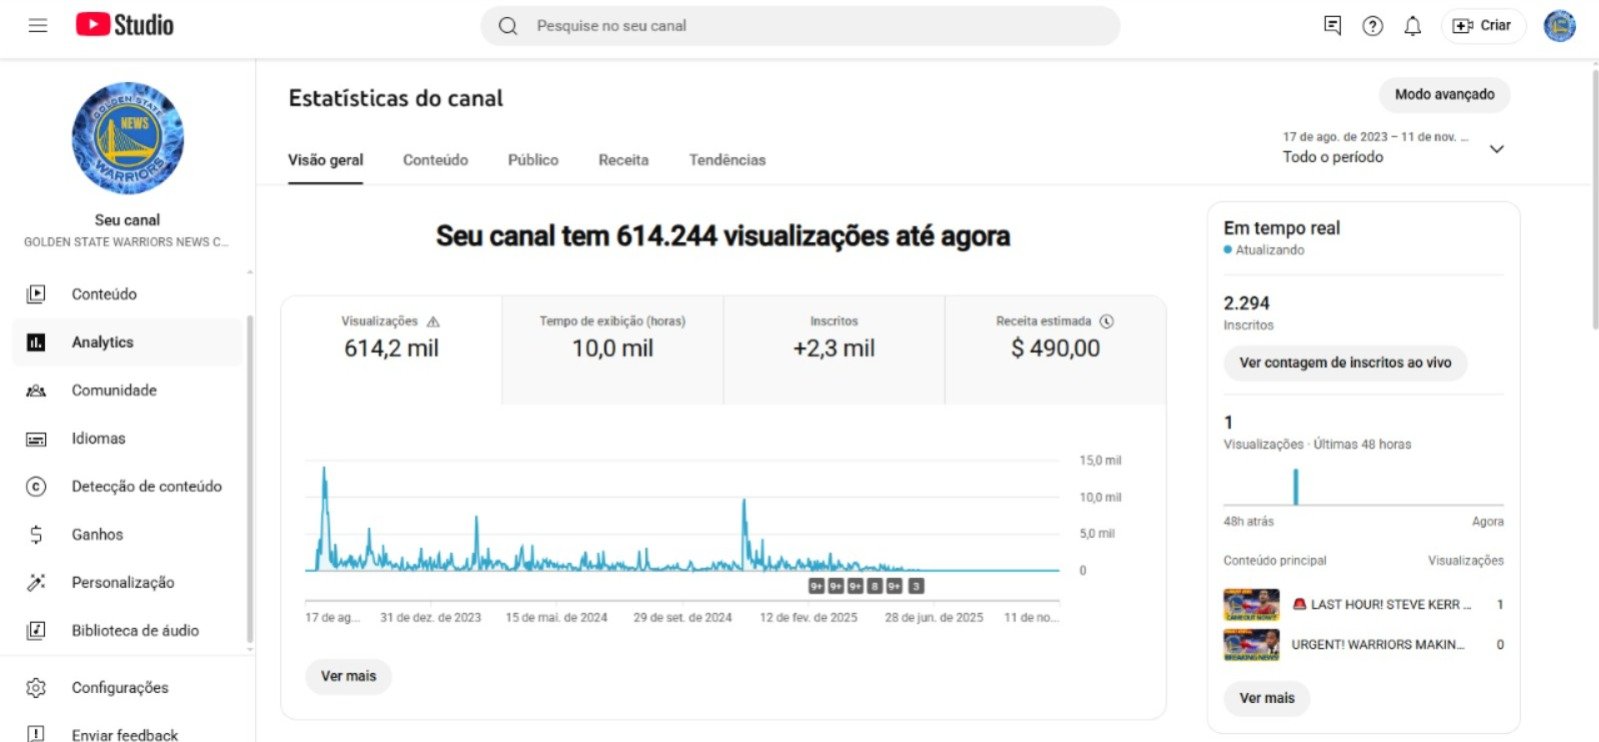This screenshot has height=742, width=1599.
Task: Click the Criar button
Action: coord(1483,26)
